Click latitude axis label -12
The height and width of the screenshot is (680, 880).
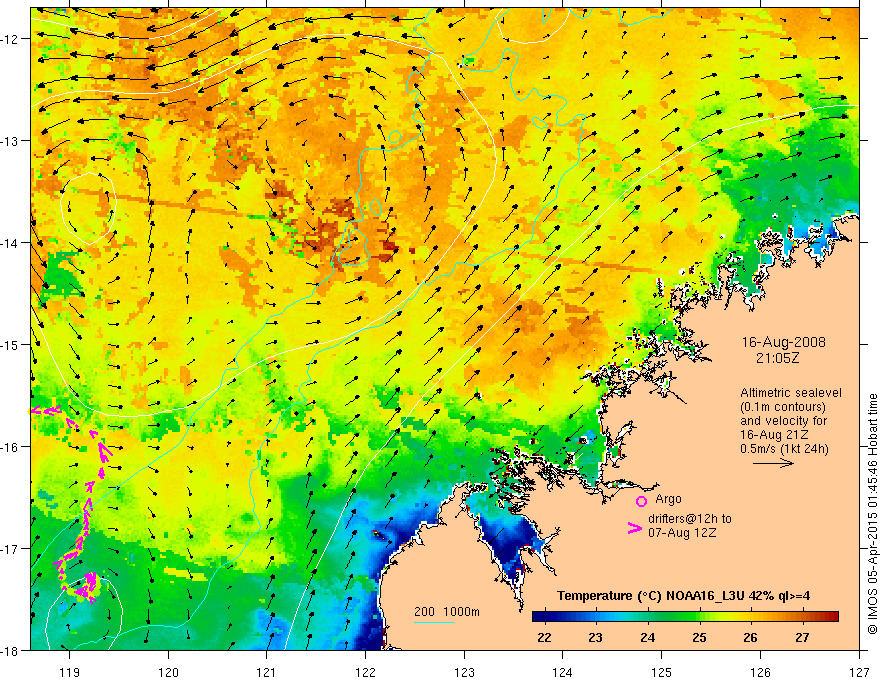click(10, 39)
